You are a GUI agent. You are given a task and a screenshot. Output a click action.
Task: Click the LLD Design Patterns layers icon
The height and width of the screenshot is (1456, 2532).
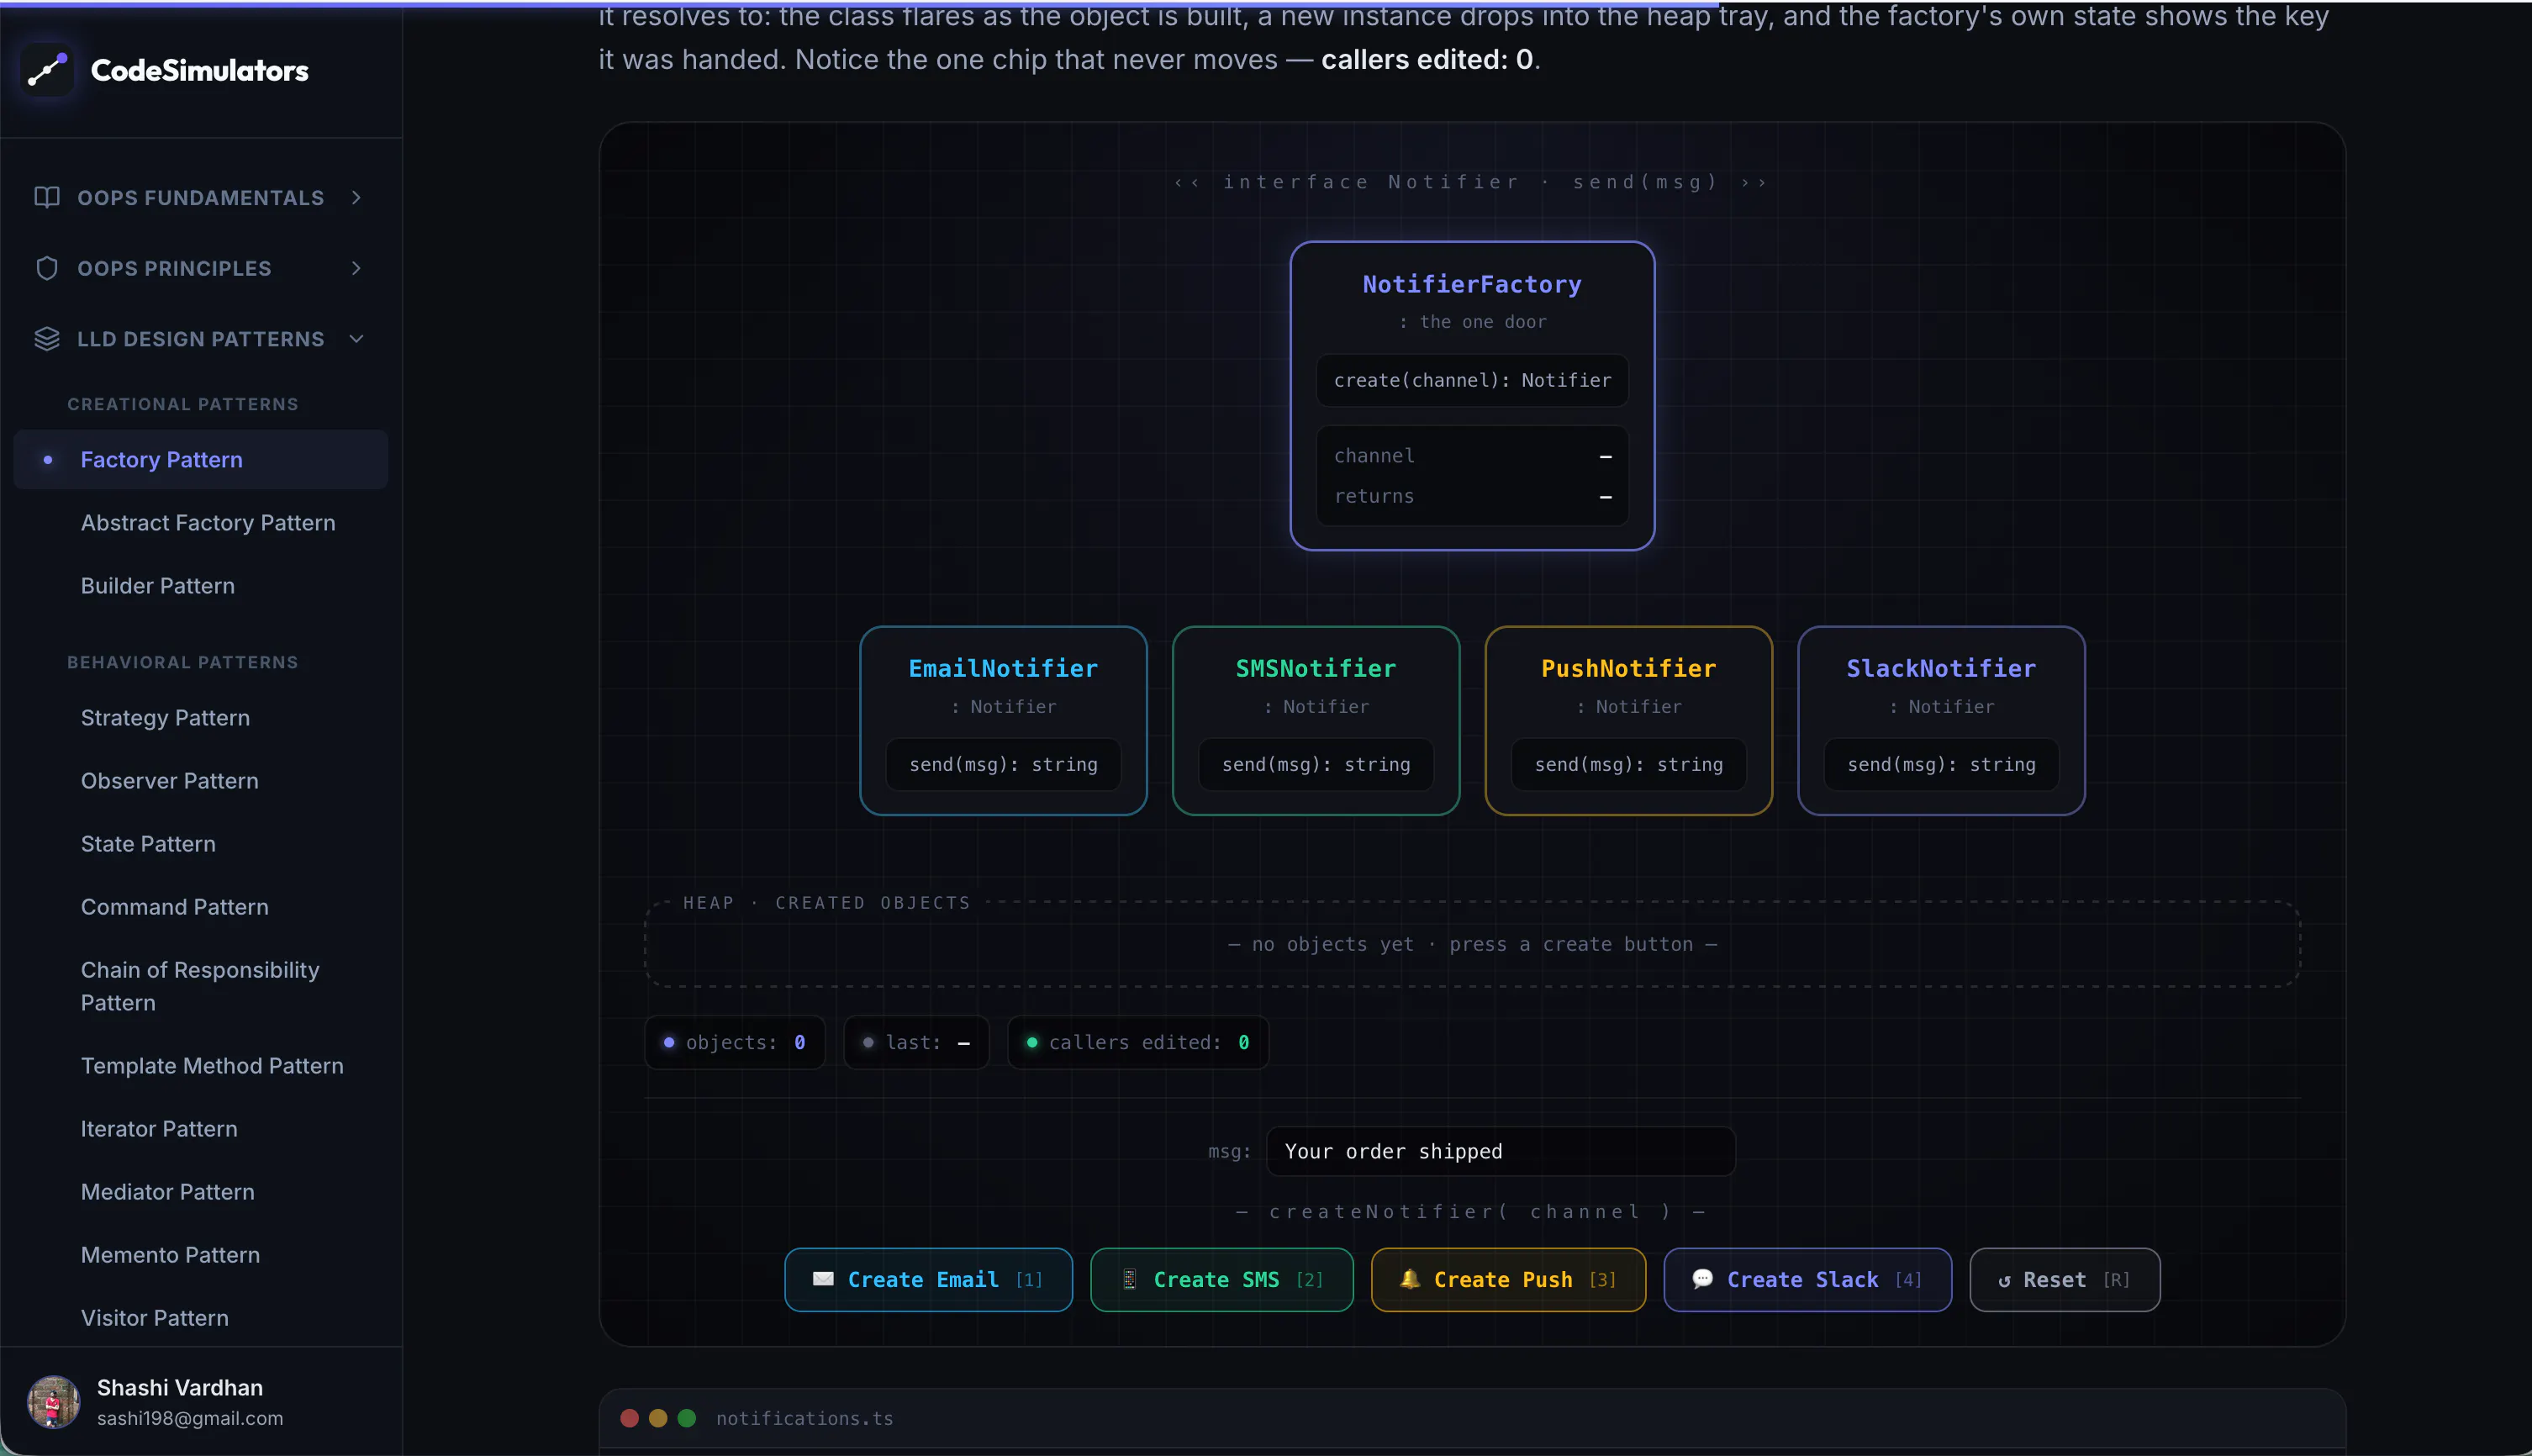tap(47, 339)
